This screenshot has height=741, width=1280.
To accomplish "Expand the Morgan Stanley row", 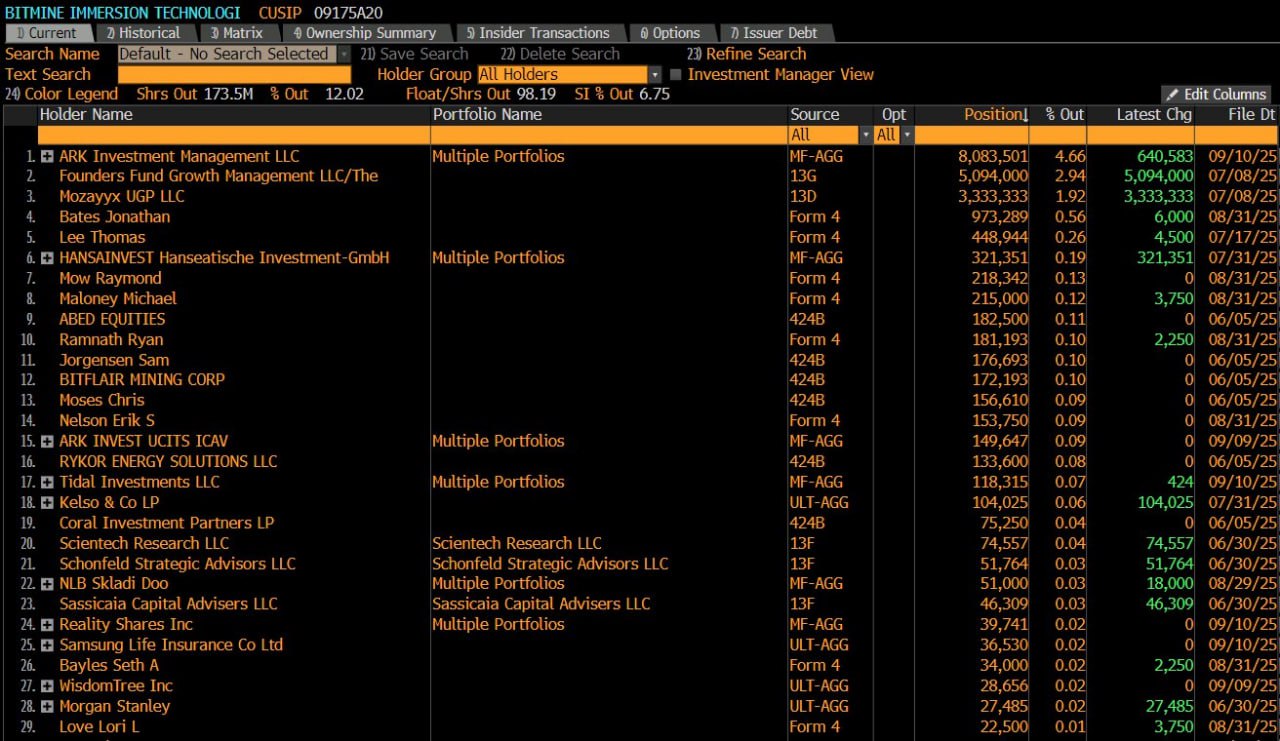I will 47,707.
